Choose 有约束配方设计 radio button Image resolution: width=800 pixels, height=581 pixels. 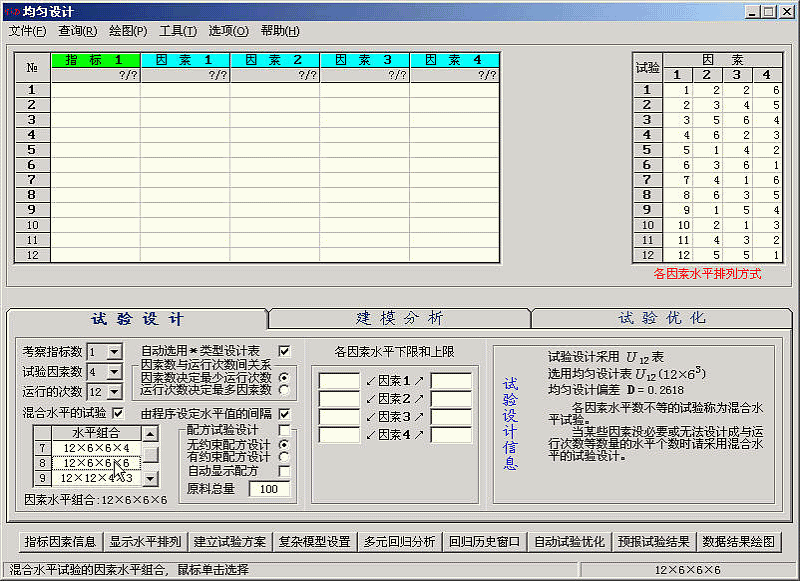(x=284, y=457)
